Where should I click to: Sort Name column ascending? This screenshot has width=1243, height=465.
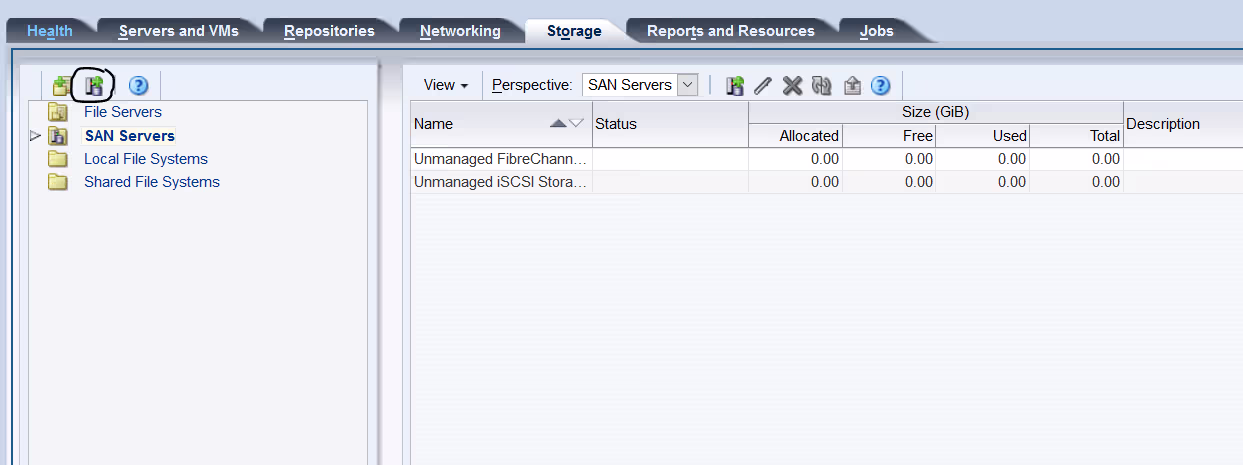point(558,124)
